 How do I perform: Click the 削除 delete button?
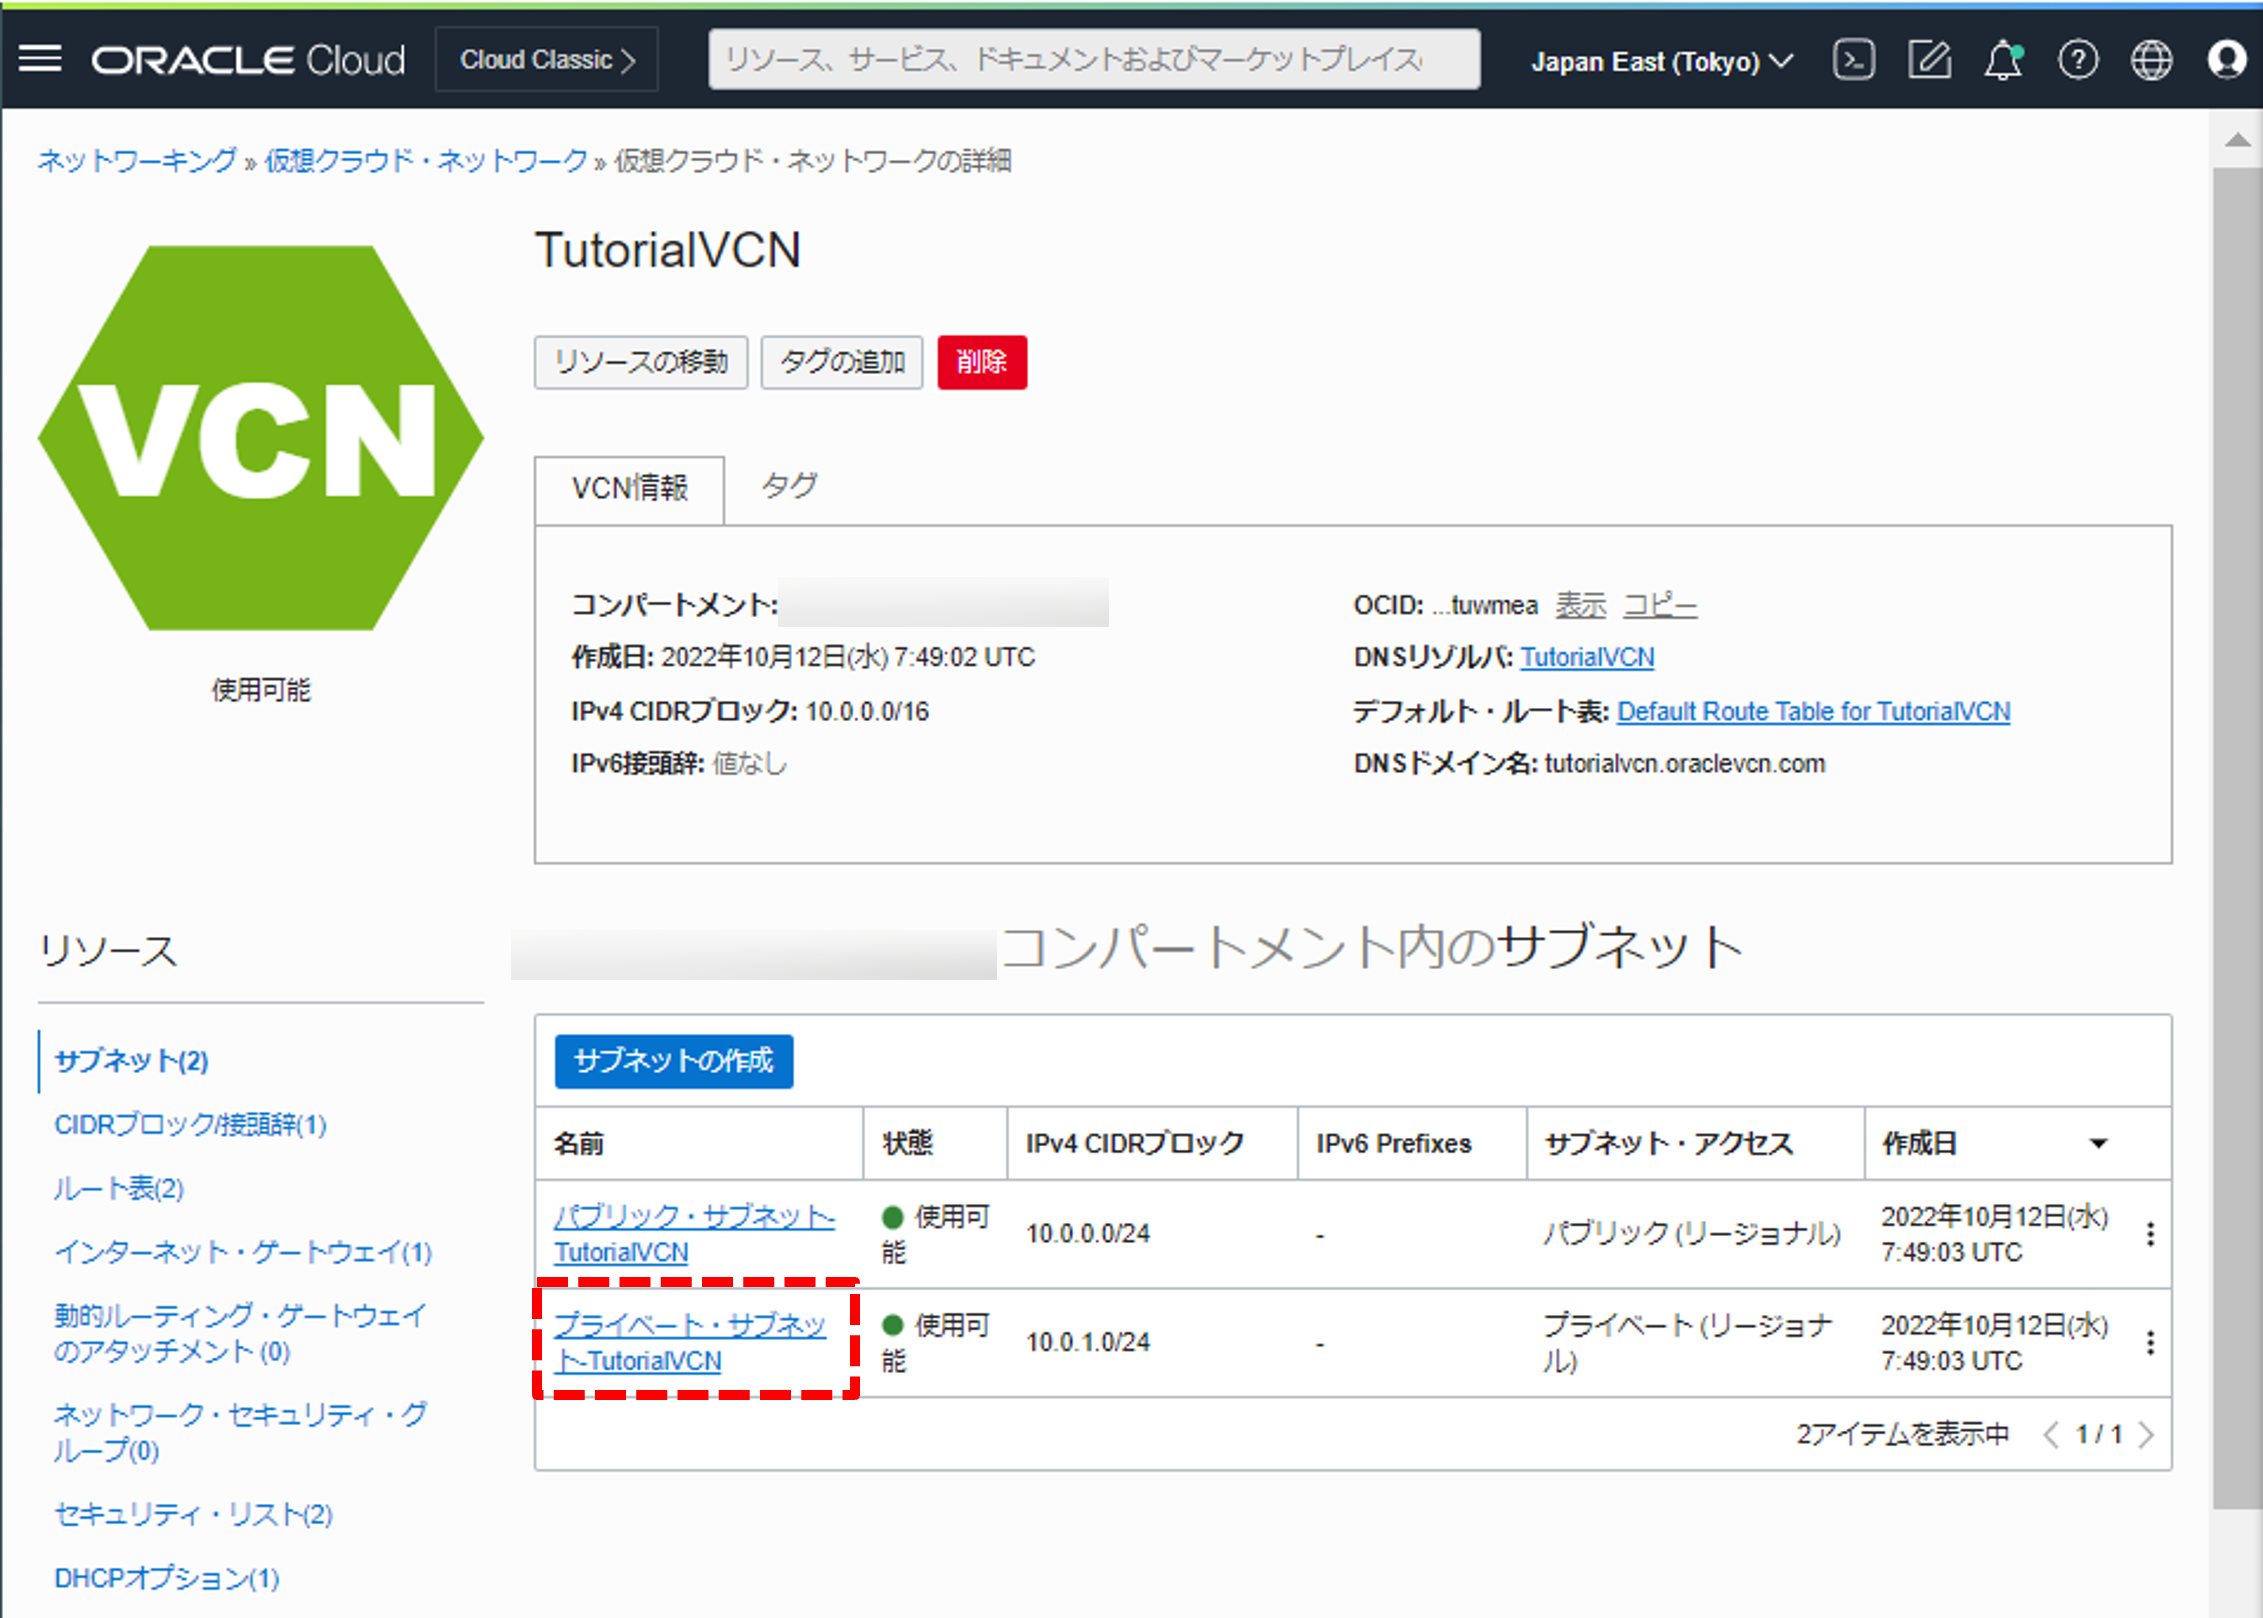981,362
